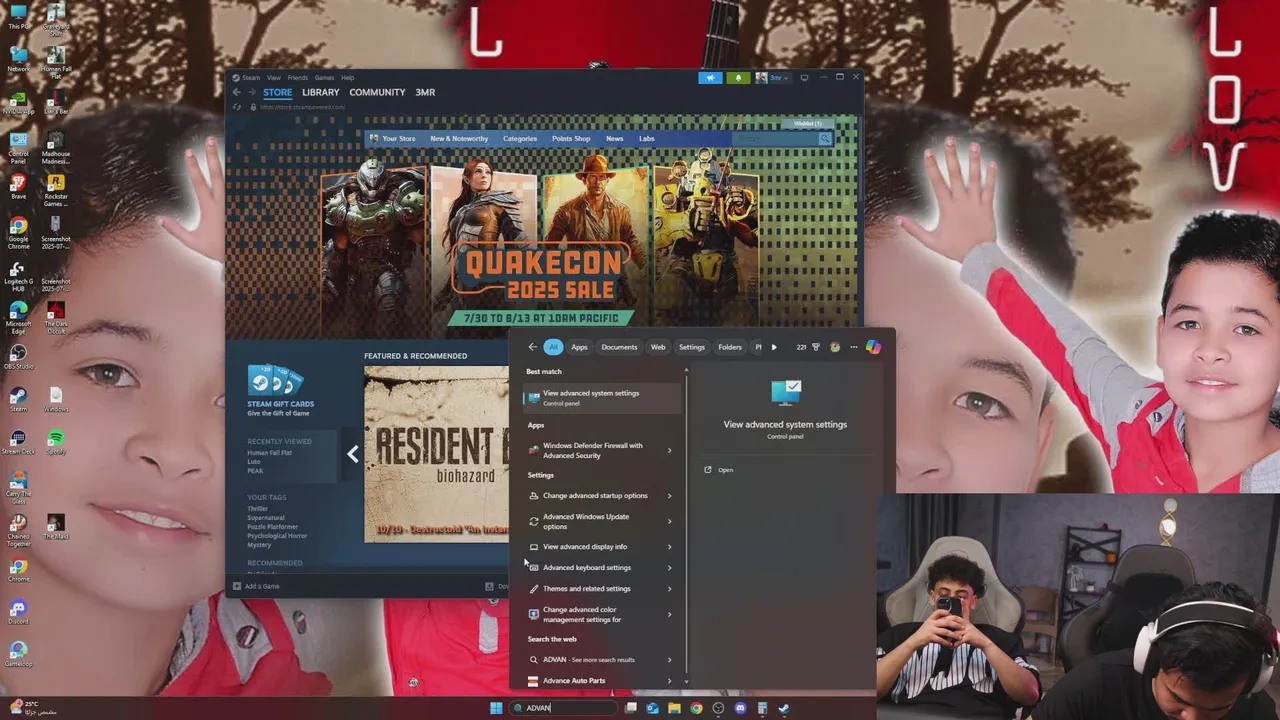Expand Advanced keyboard settings arrow
The image size is (1280, 720).
click(x=669, y=568)
